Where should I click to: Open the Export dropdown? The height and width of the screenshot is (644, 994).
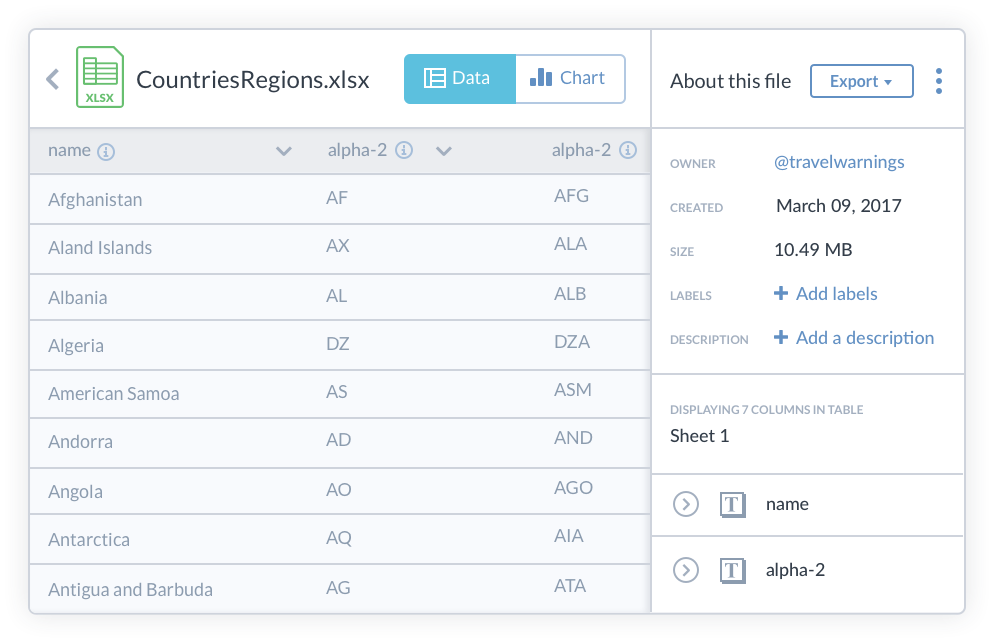point(861,82)
